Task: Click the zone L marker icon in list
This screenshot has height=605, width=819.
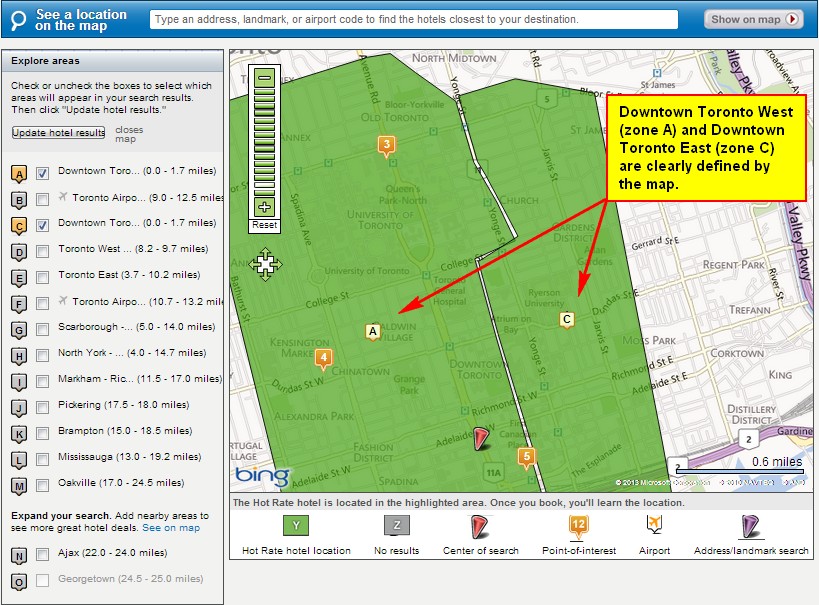Action: coord(19,460)
